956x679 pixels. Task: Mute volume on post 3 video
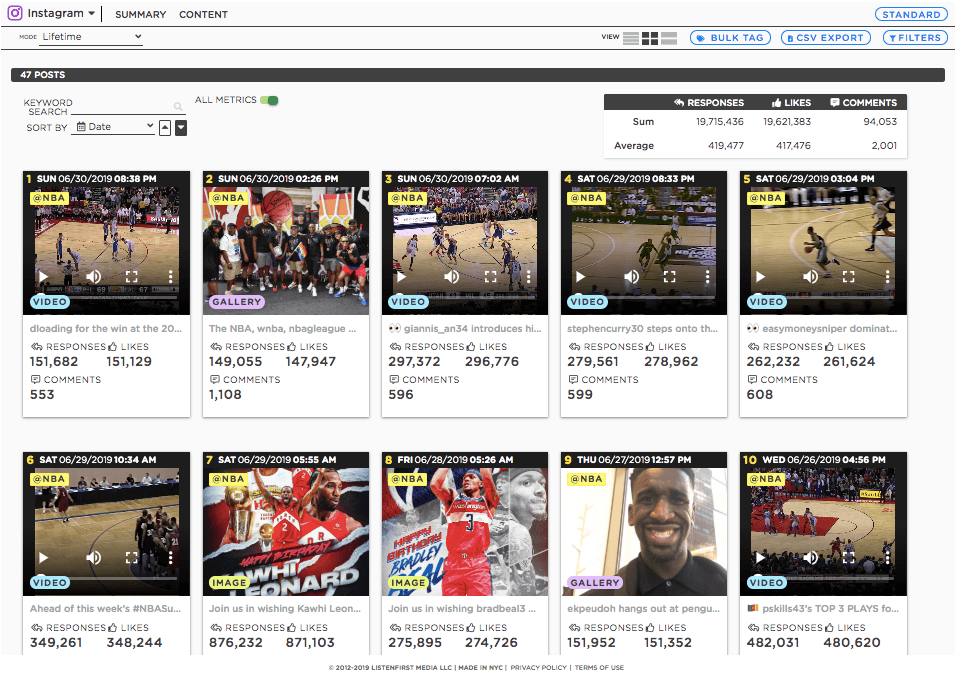click(451, 276)
